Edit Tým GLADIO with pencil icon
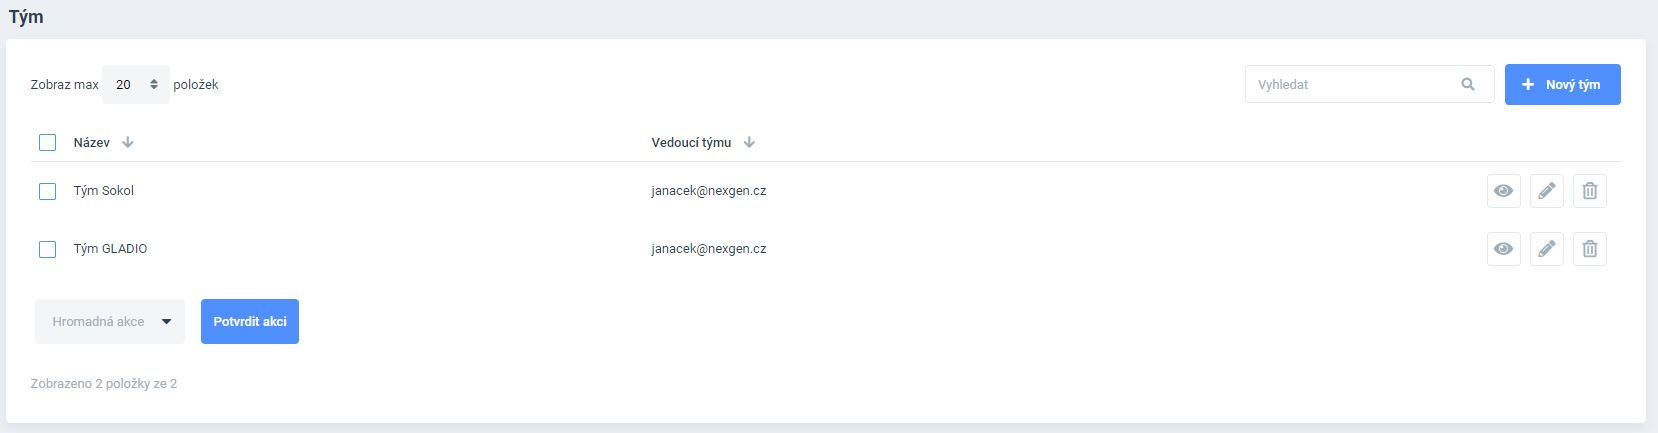This screenshot has width=1658, height=433. coord(1546,249)
